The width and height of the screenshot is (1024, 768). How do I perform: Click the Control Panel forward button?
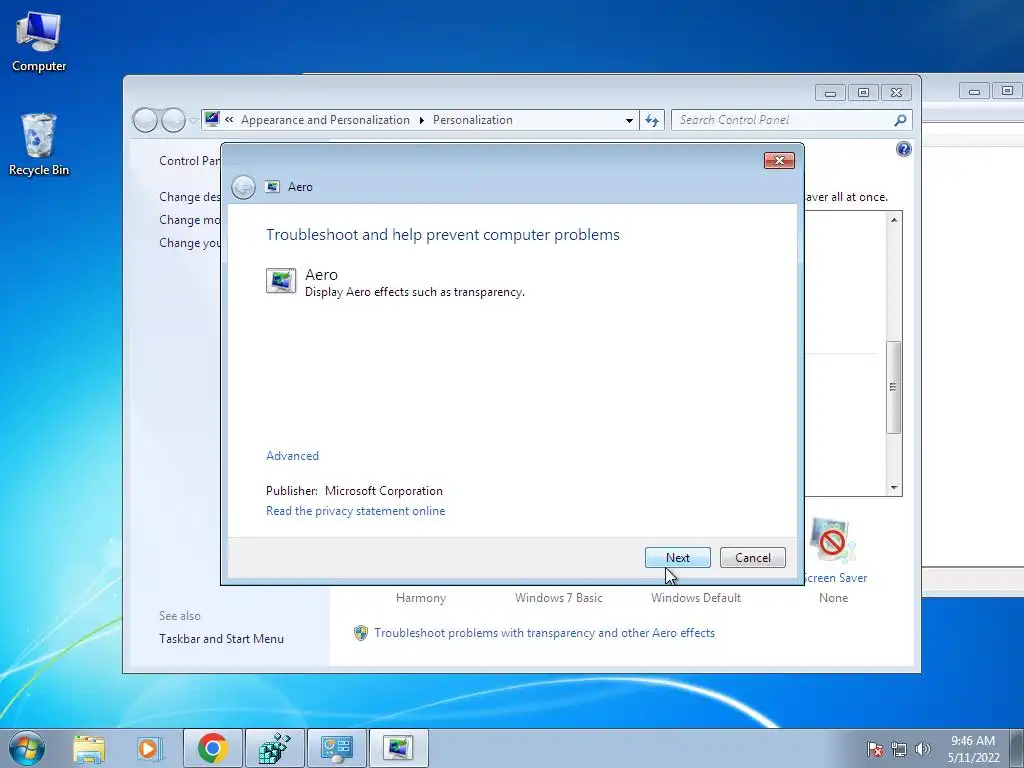point(173,120)
